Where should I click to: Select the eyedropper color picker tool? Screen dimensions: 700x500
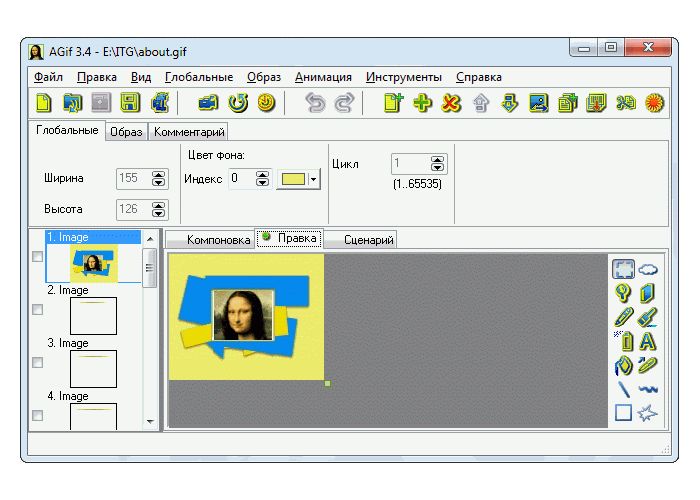pyautogui.click(x=648, y=366)
